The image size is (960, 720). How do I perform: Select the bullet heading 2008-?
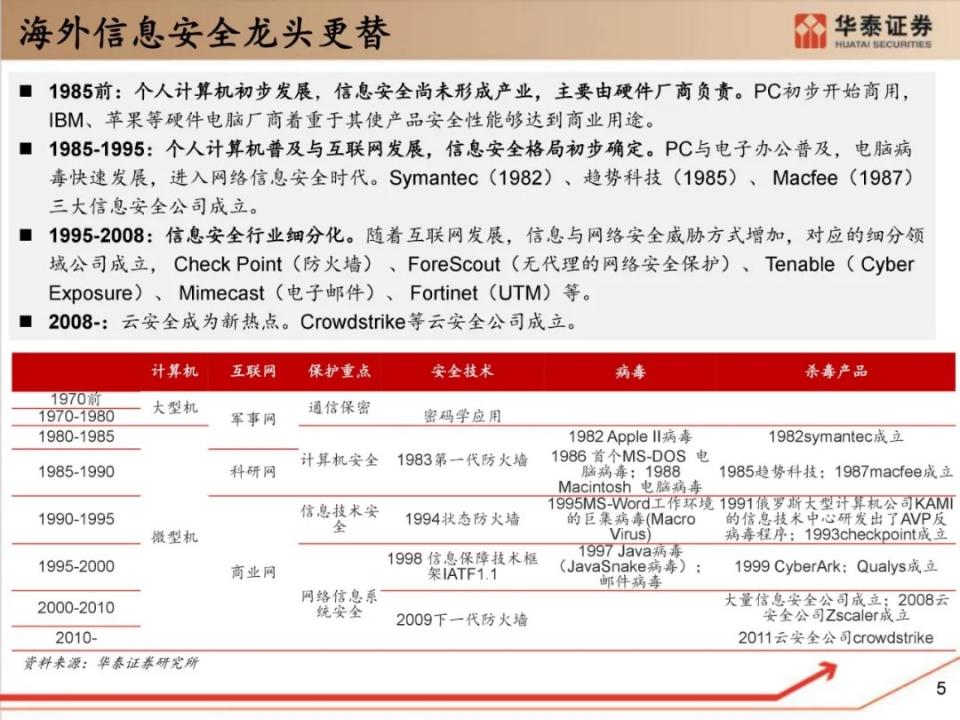click(78, 321)
